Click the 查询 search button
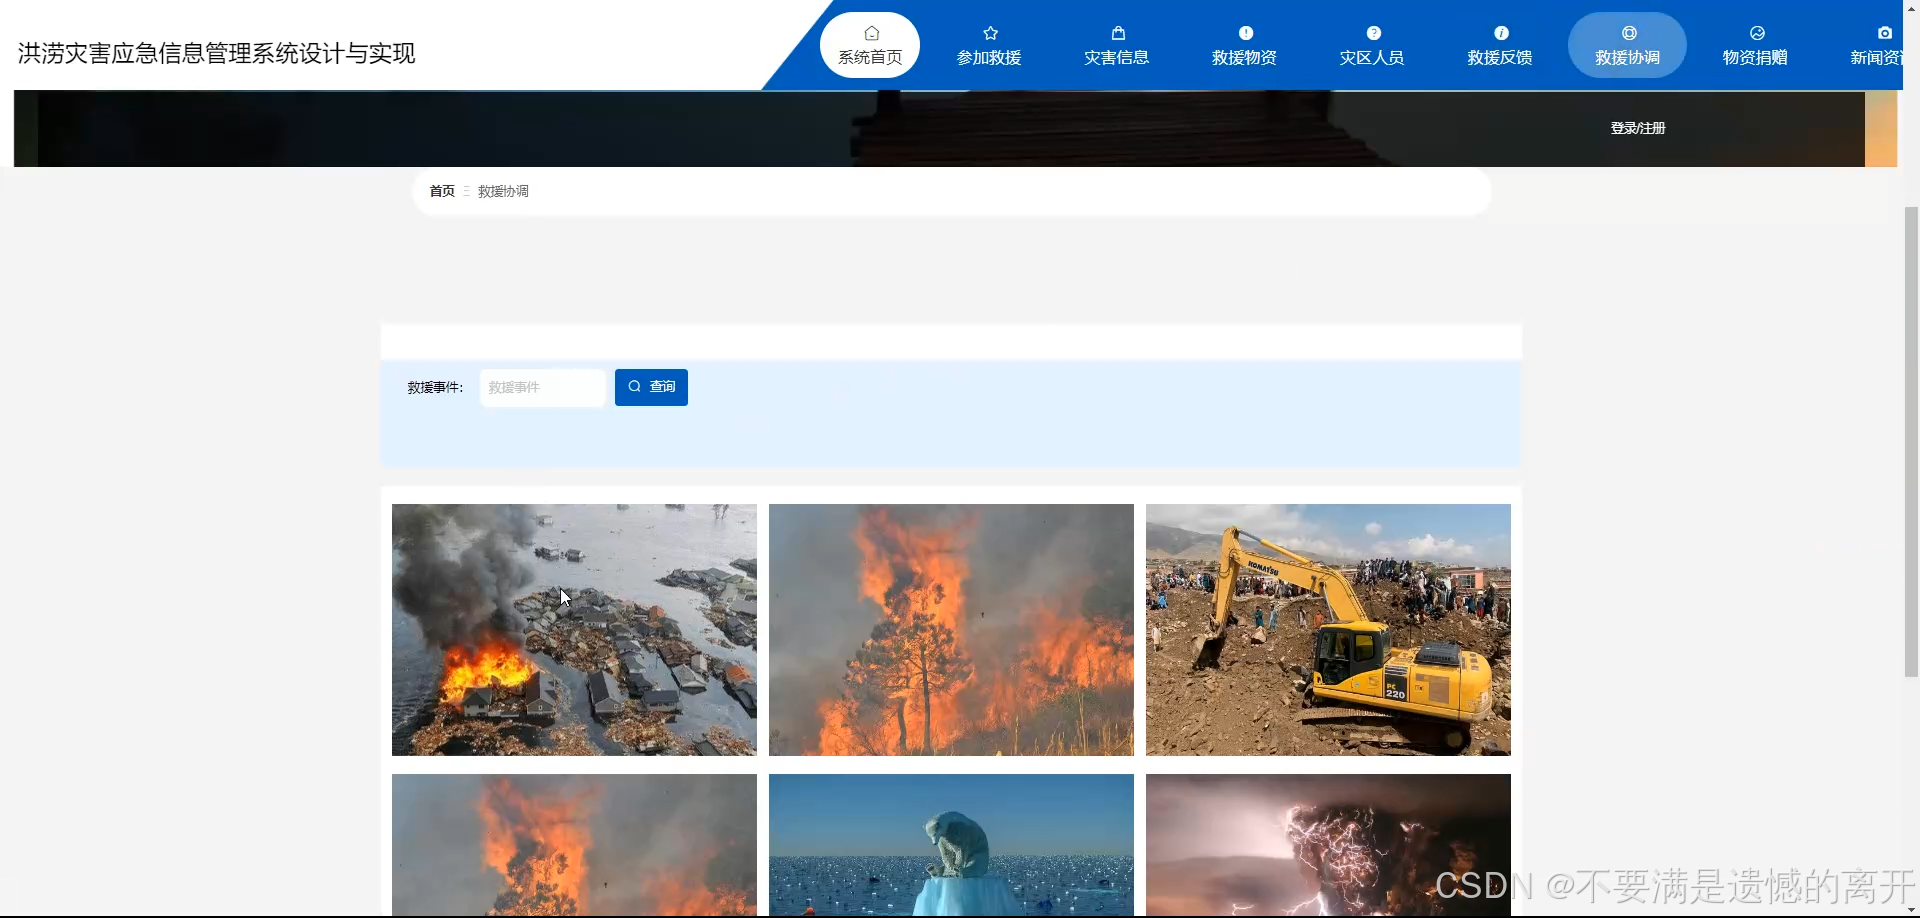1920x918 pixels. pos(651,387)
